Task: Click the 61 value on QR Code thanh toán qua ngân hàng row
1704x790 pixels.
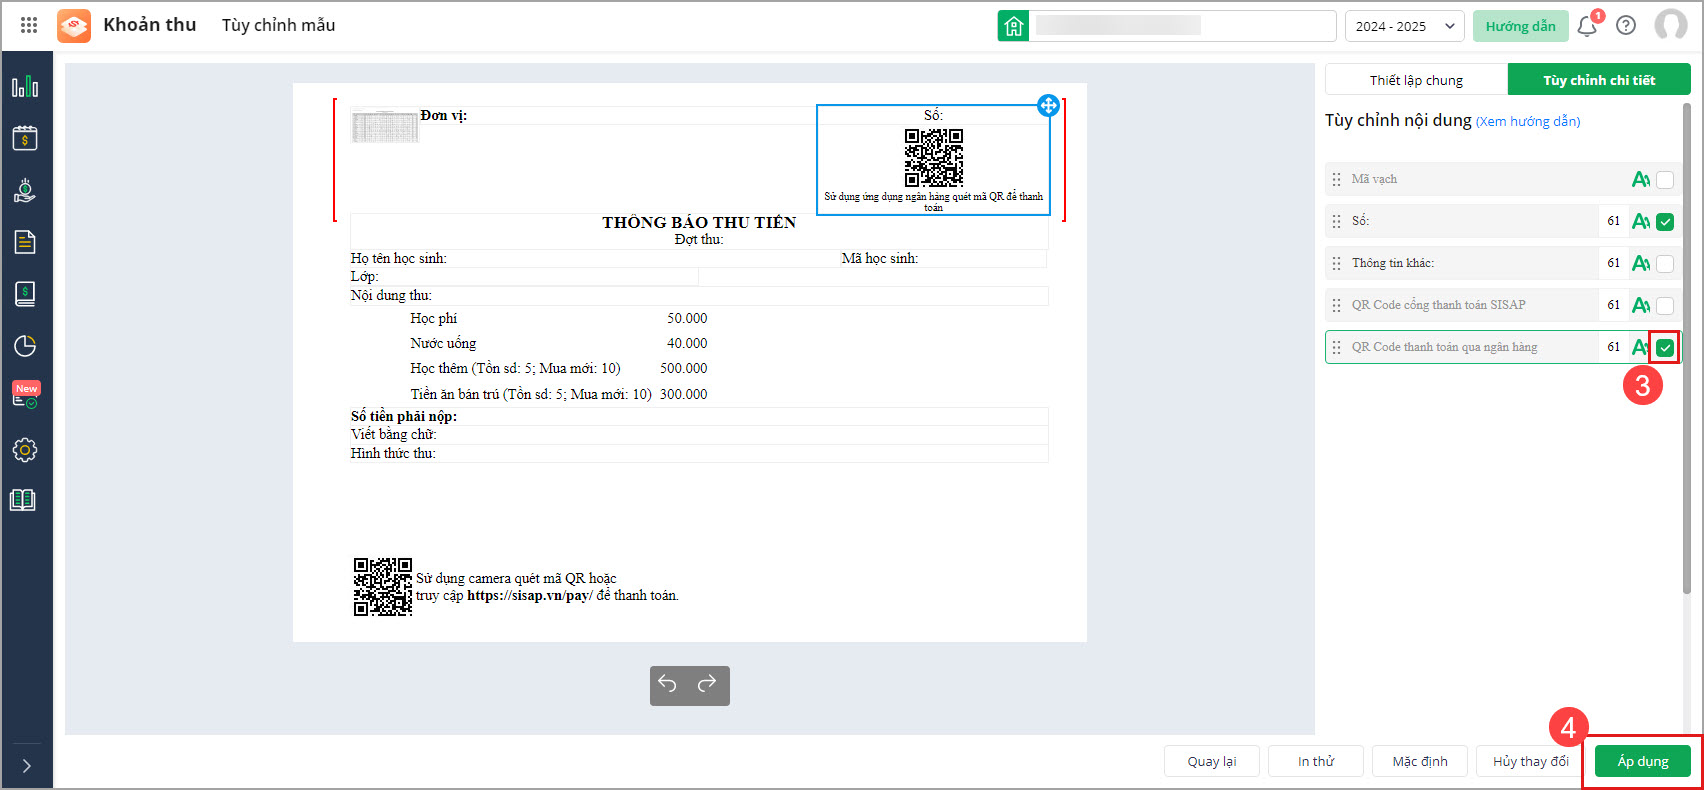Action: [x=1614, y=347]
